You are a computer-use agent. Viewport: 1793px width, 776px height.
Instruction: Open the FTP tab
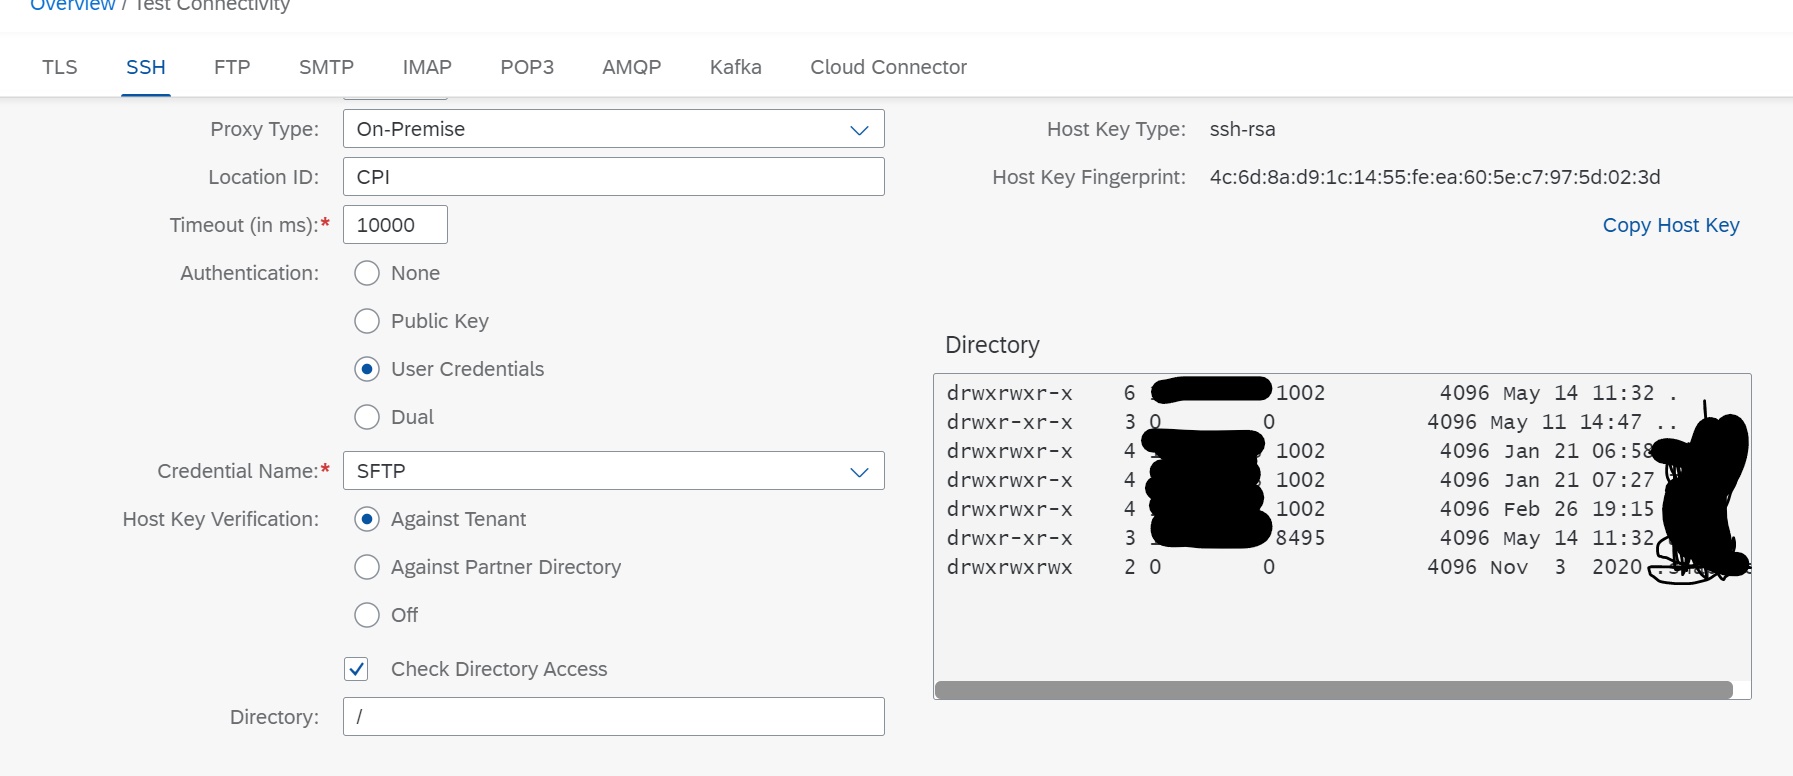232,67
